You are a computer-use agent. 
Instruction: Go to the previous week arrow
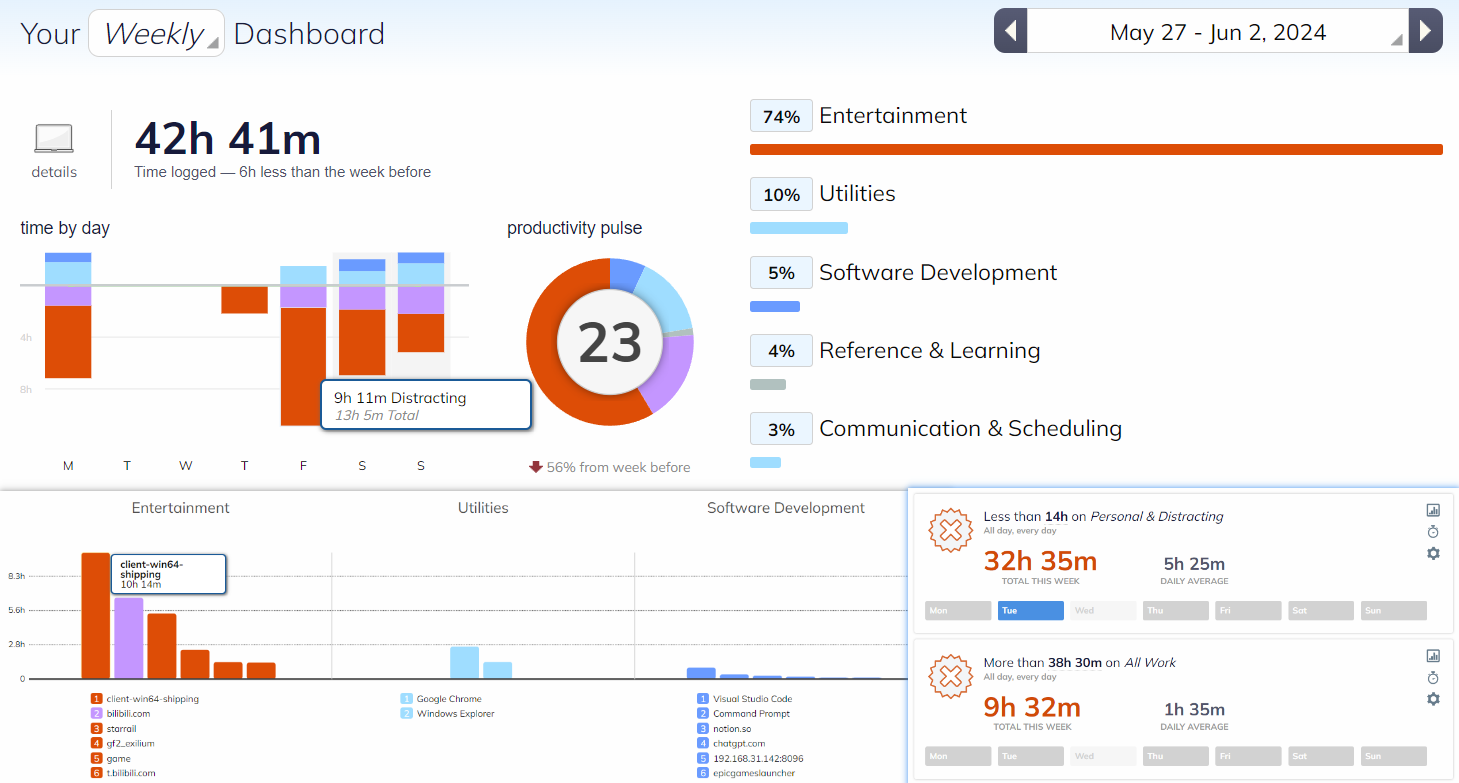pyautogui.click(x=1010, y=31)
